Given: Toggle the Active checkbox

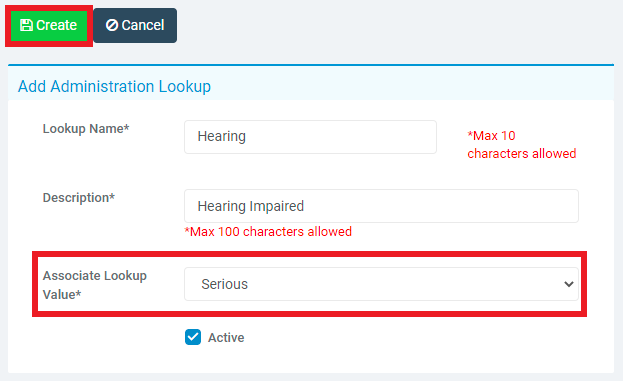Looking at the screenshot, I should 193,337.
